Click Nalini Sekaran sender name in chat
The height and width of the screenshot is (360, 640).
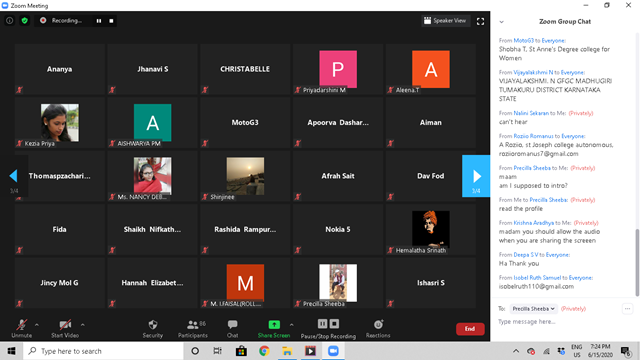(531, 113)
